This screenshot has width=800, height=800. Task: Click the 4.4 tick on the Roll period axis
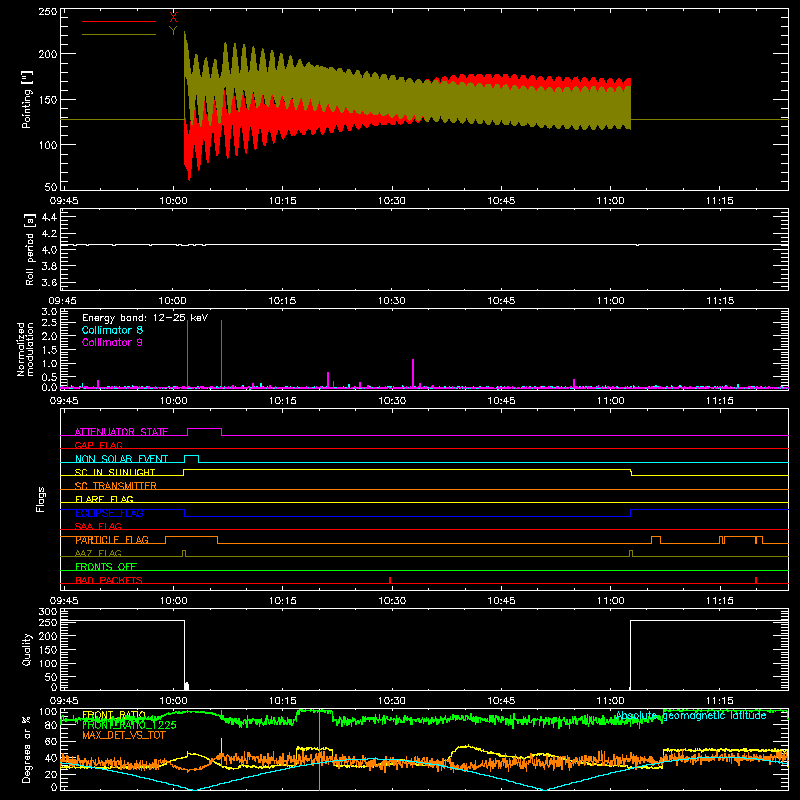pyautogui.click(x=49, y=218)
